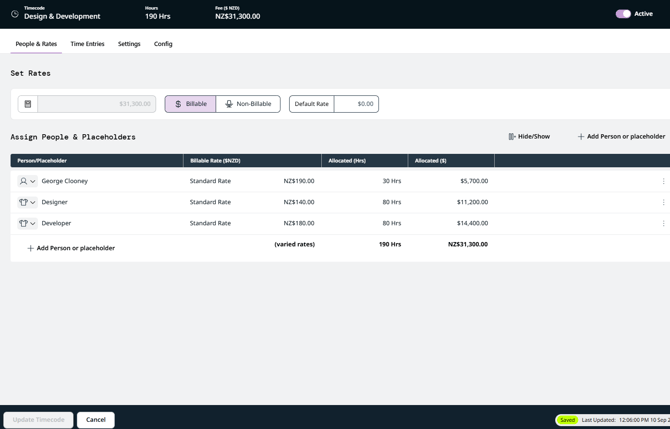Expand the dropdown chevron beside Designer

click(32, 202)
